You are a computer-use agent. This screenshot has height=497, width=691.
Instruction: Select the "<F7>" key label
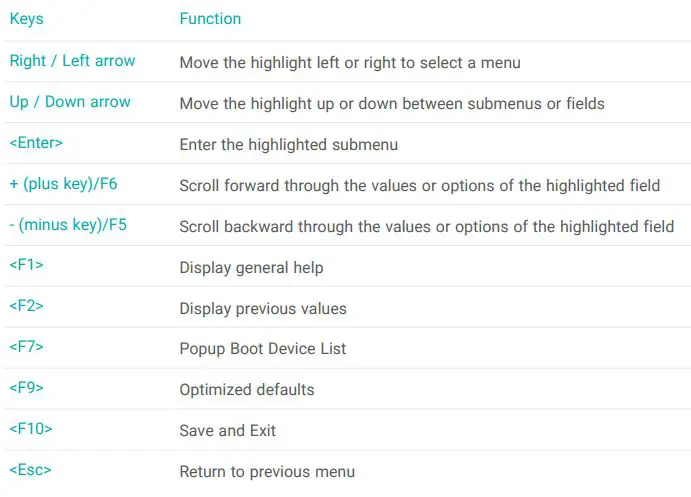(27, 348)
